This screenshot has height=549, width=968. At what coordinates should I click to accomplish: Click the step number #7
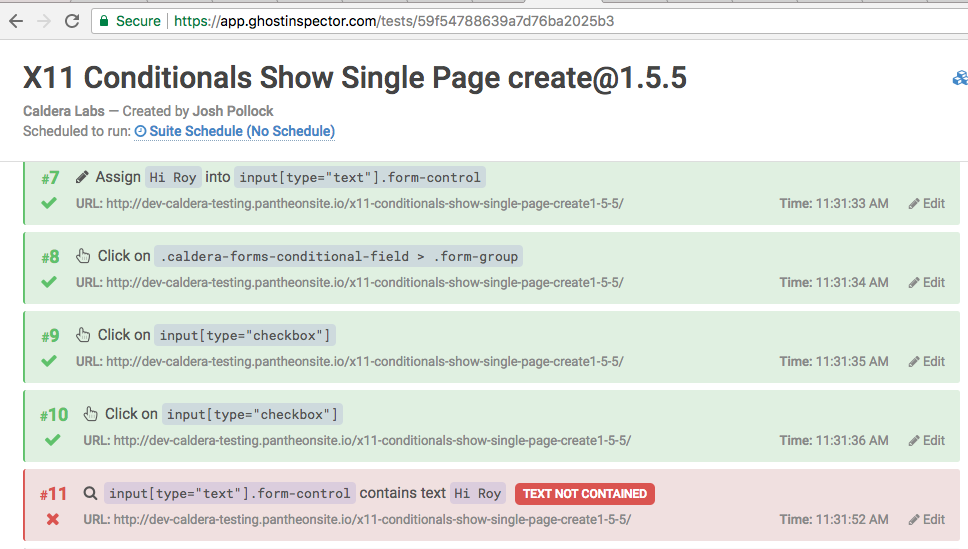click(51, 178)
